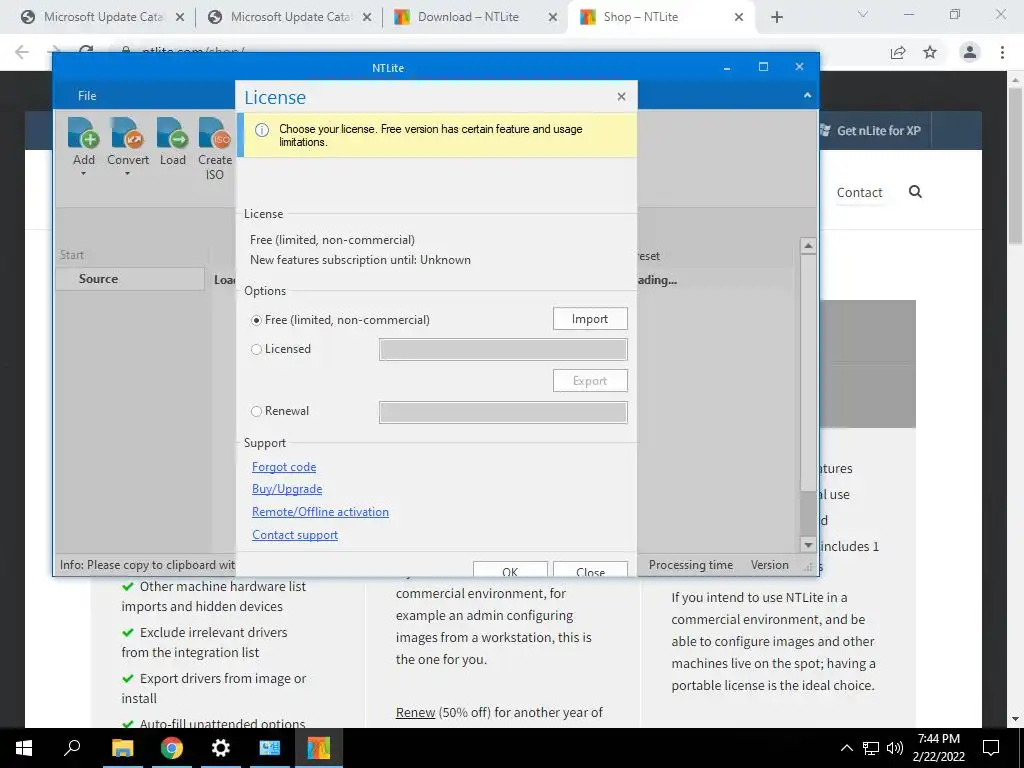Viewport: 1024px width, 768px height.
Task: Open the Contact menu on website
Action: 859,193
